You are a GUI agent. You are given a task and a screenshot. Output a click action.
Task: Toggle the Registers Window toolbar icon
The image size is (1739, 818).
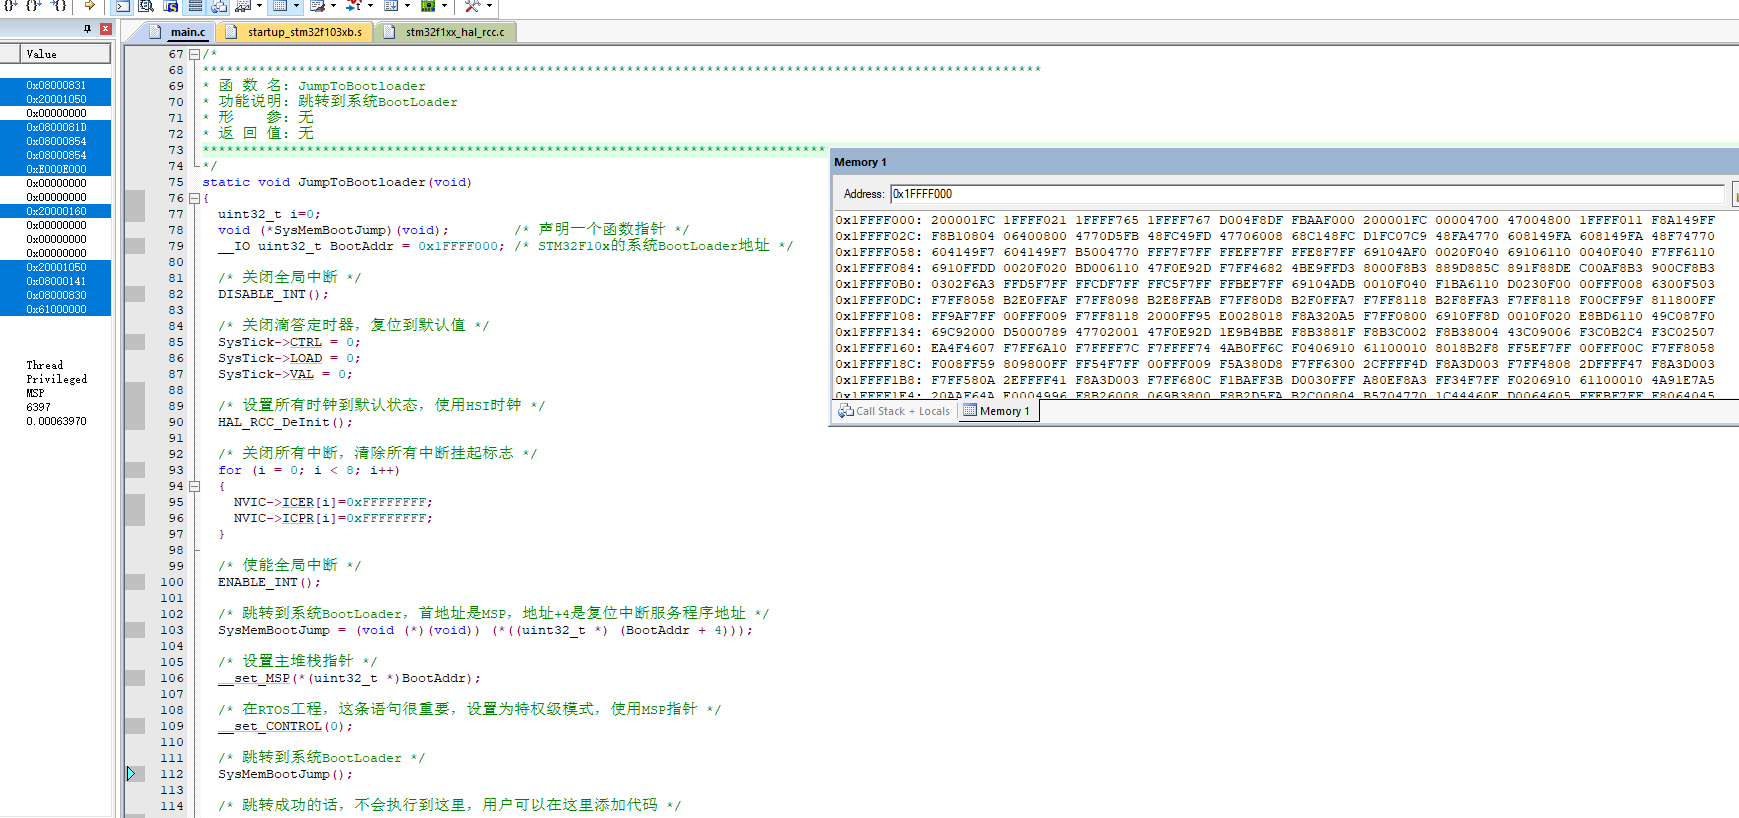(x=195, y=5)
